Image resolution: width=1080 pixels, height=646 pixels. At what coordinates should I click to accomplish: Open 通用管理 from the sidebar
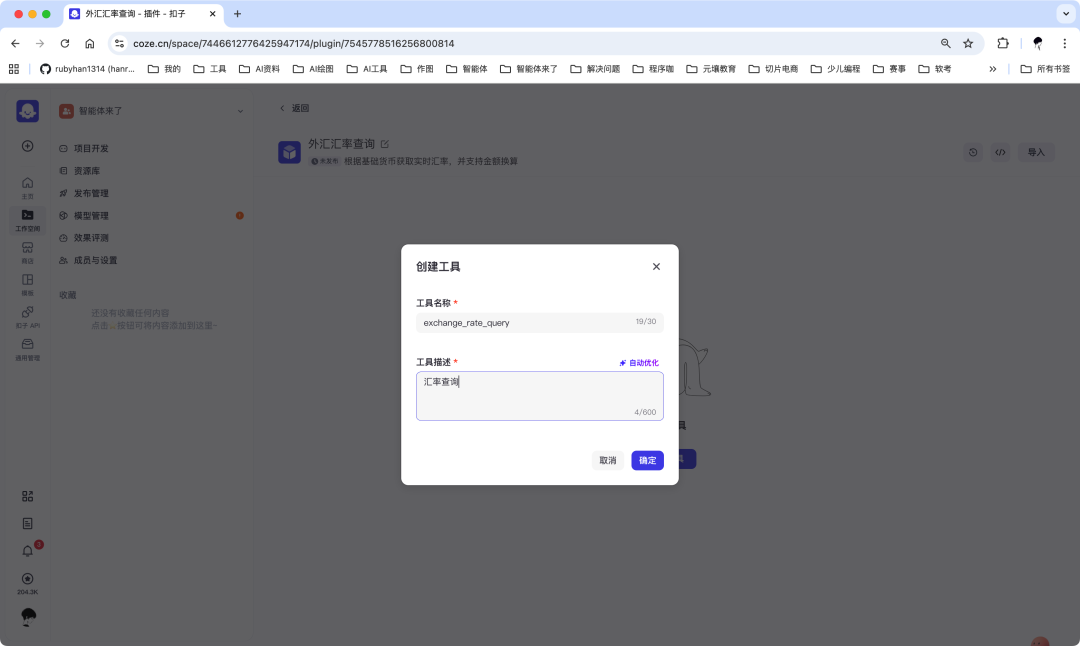[27, 350]
